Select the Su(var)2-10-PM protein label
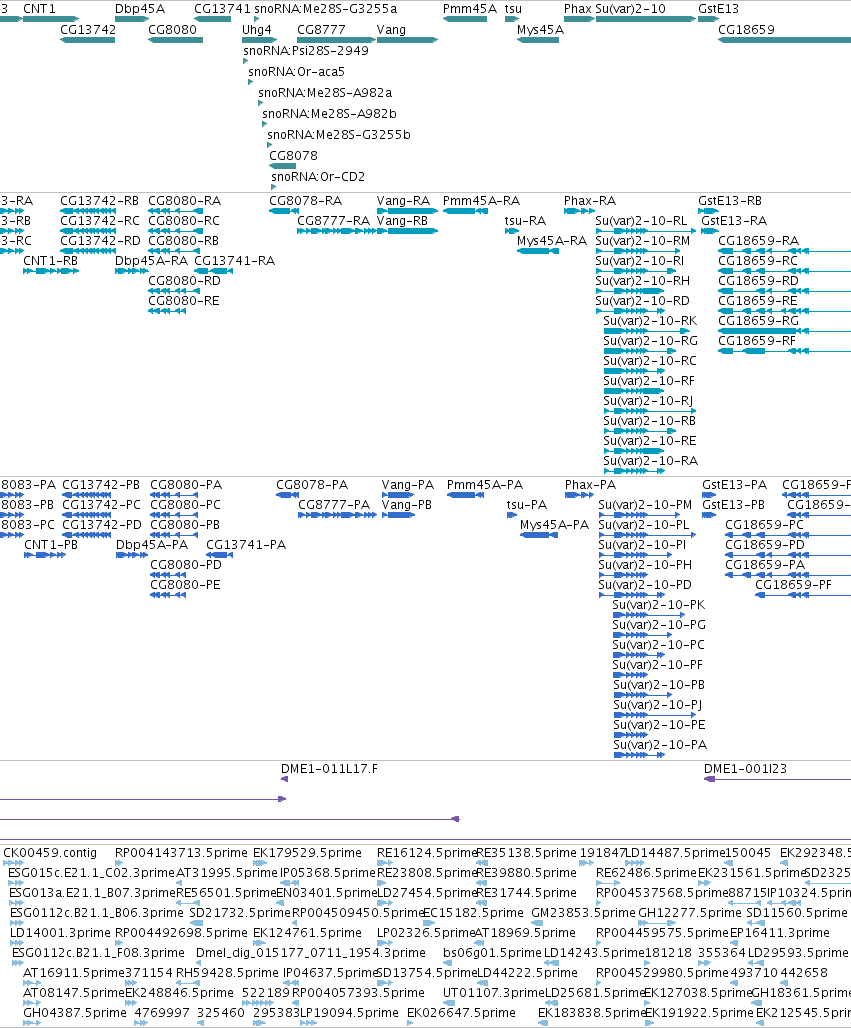 pyautogui.click(x=645, y=504)
